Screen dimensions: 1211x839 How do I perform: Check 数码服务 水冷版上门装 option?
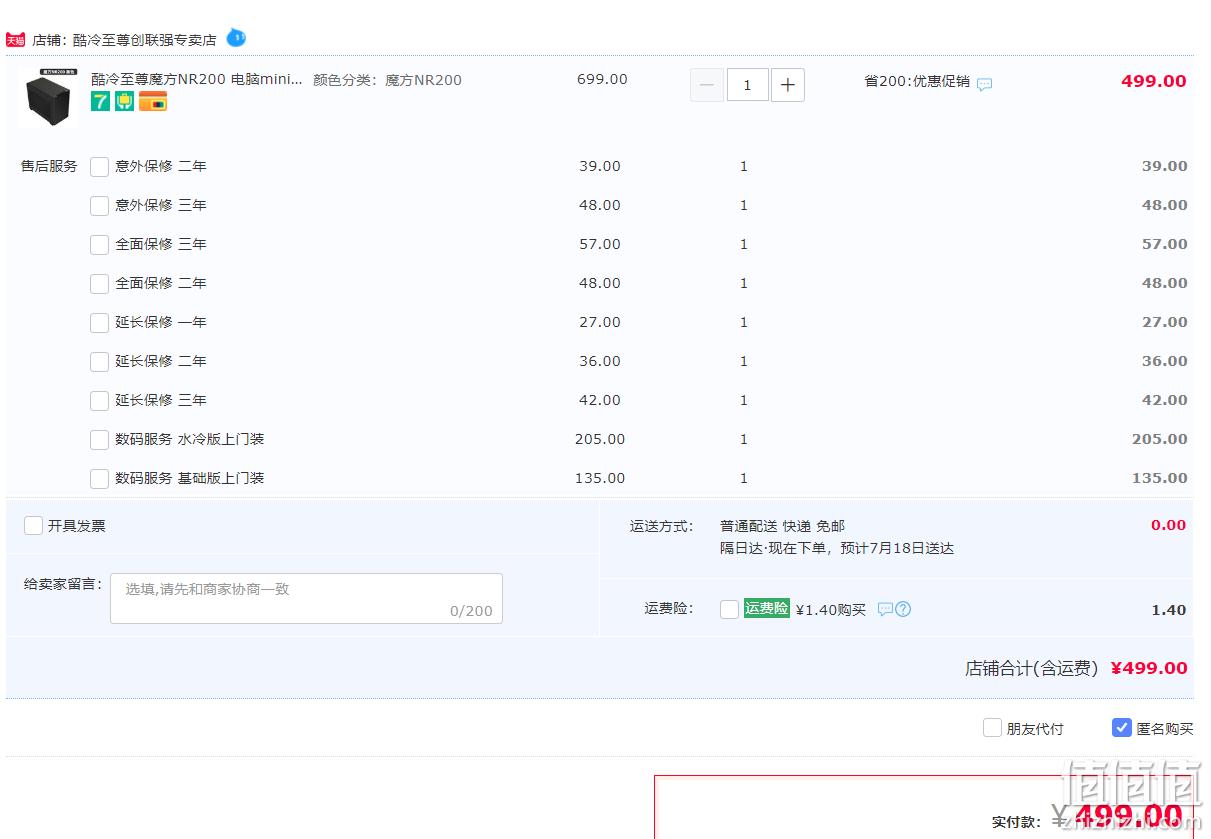coord(99,440)
